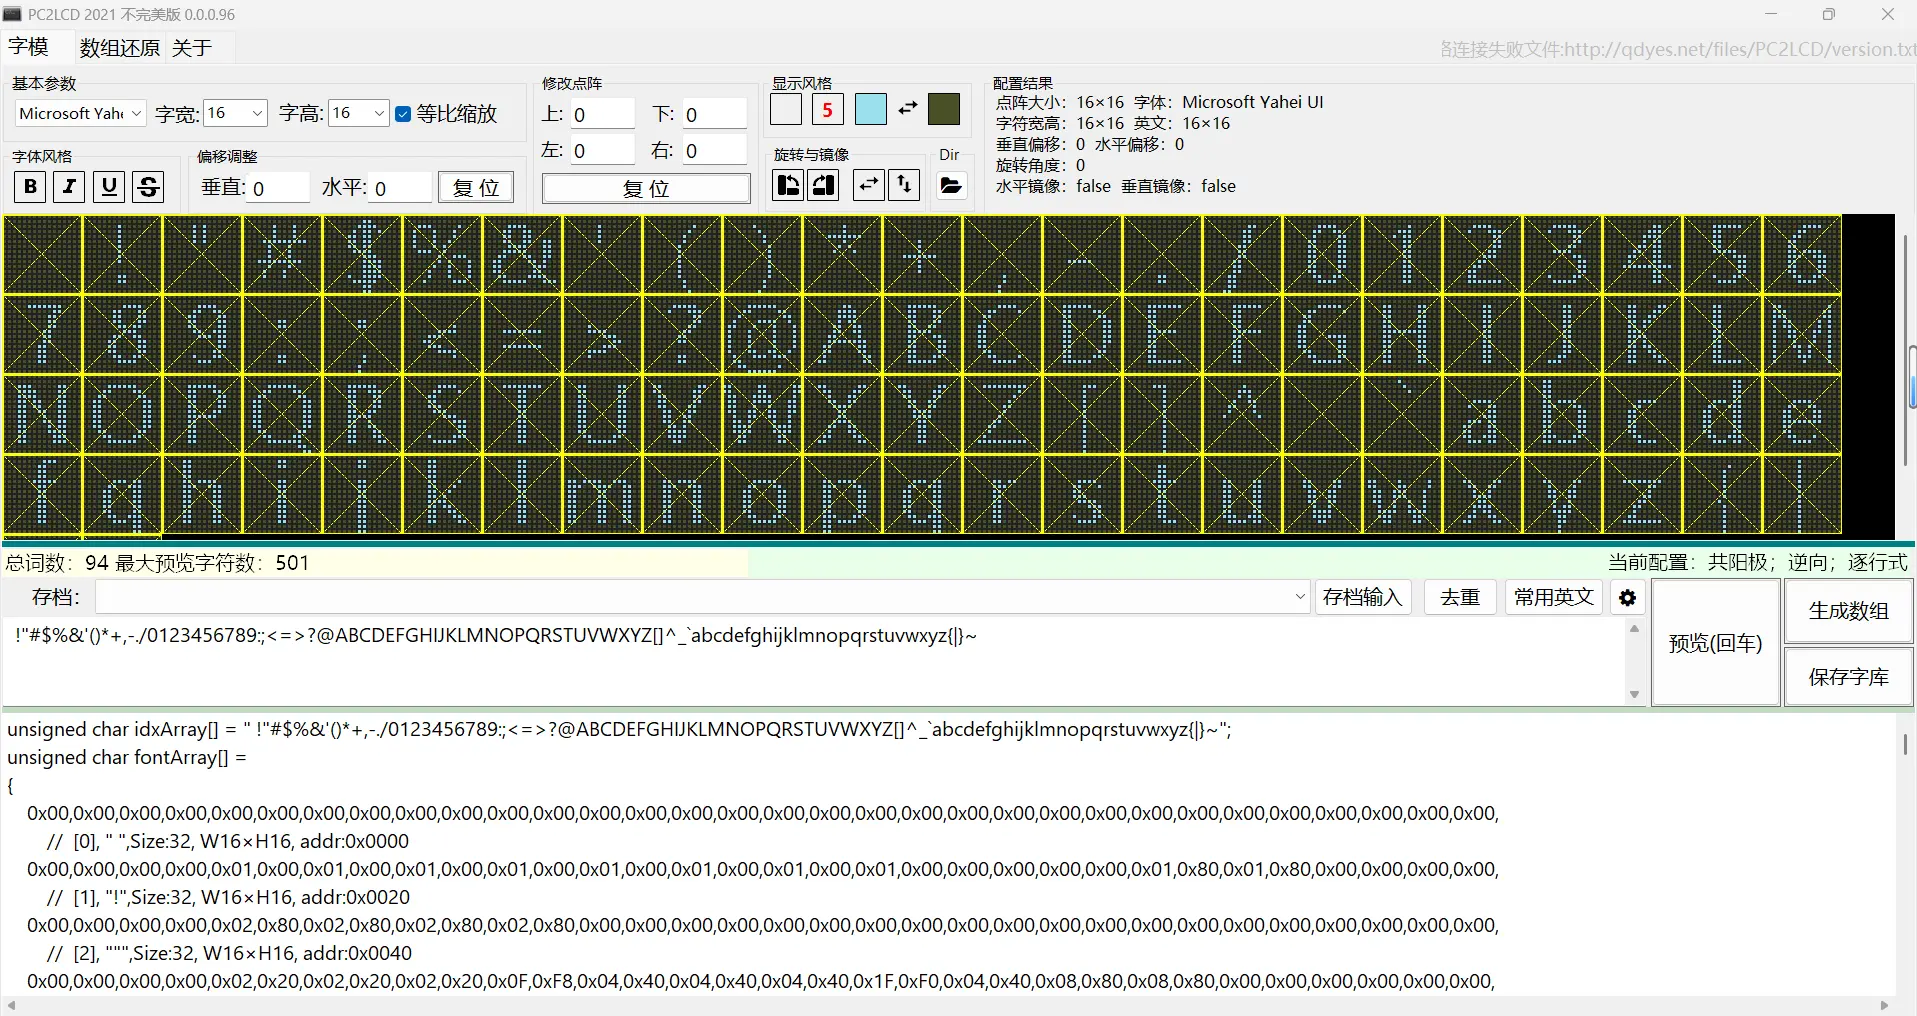Maximize or restore the PC2LCD window
This screenshot has width=1917, height=1016.
pos(1829,14)
